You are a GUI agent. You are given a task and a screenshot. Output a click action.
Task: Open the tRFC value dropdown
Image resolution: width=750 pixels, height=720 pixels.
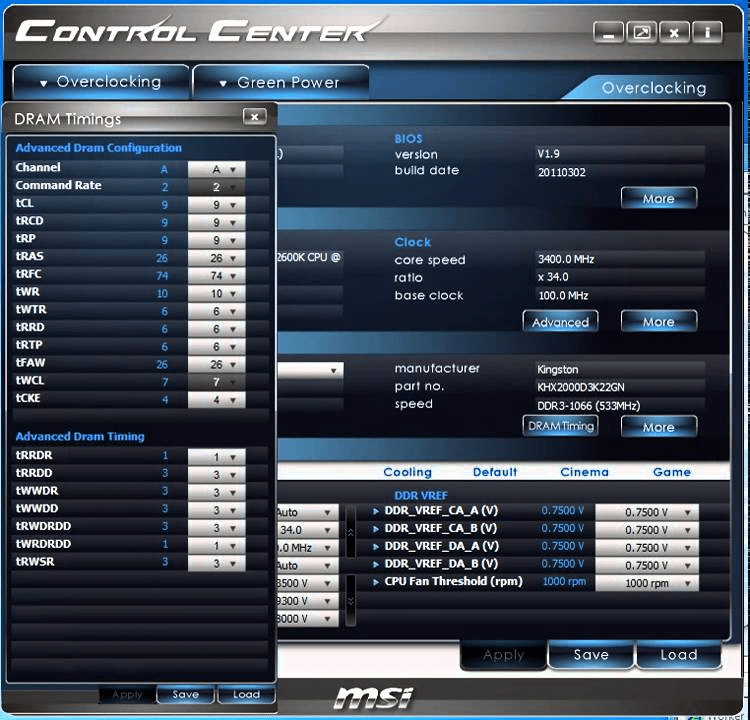[217, 276]
